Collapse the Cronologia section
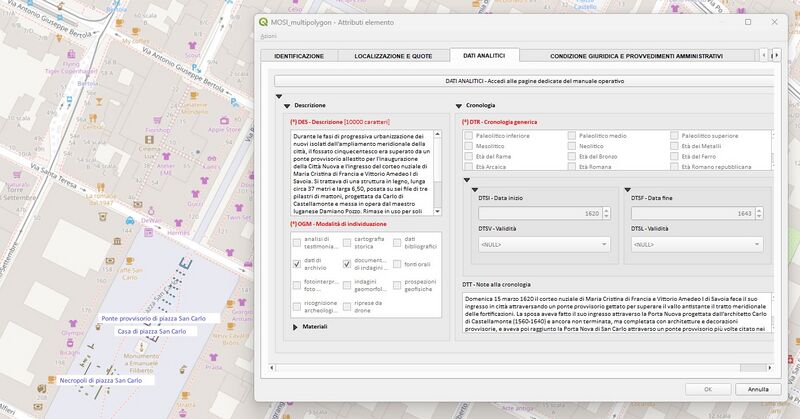 coord(459,105)
